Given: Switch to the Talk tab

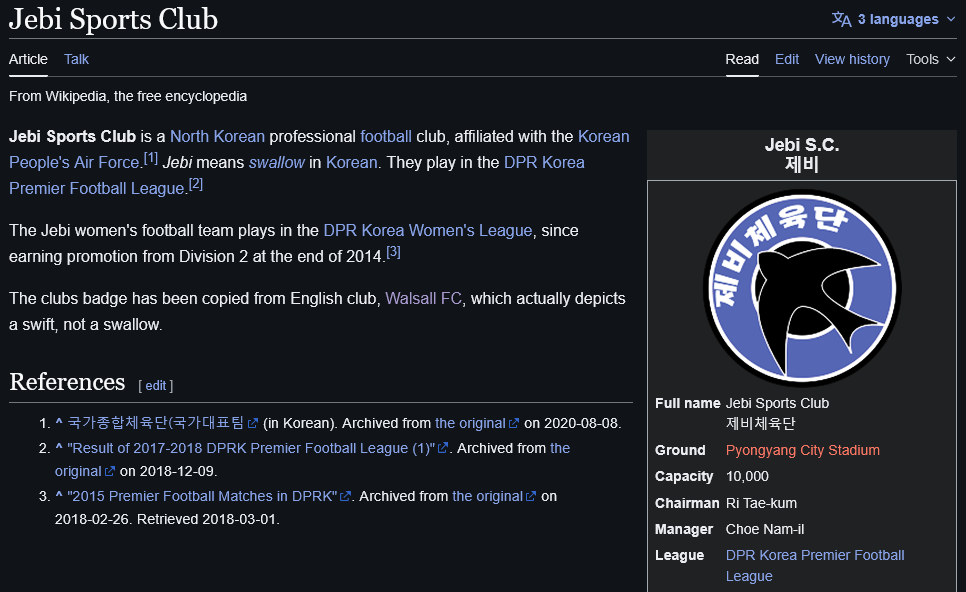Looking at the screenshot, I should 76,59.
